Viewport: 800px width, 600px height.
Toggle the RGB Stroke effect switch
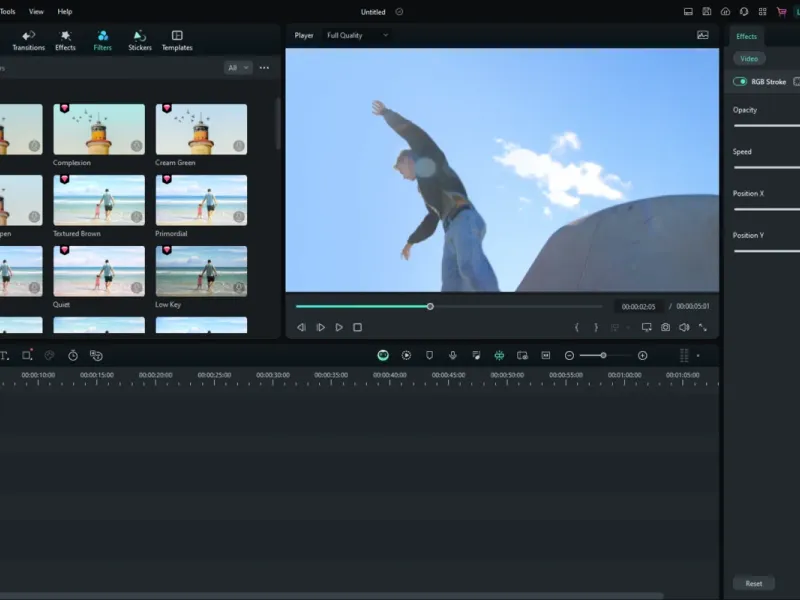coord(740,82)
